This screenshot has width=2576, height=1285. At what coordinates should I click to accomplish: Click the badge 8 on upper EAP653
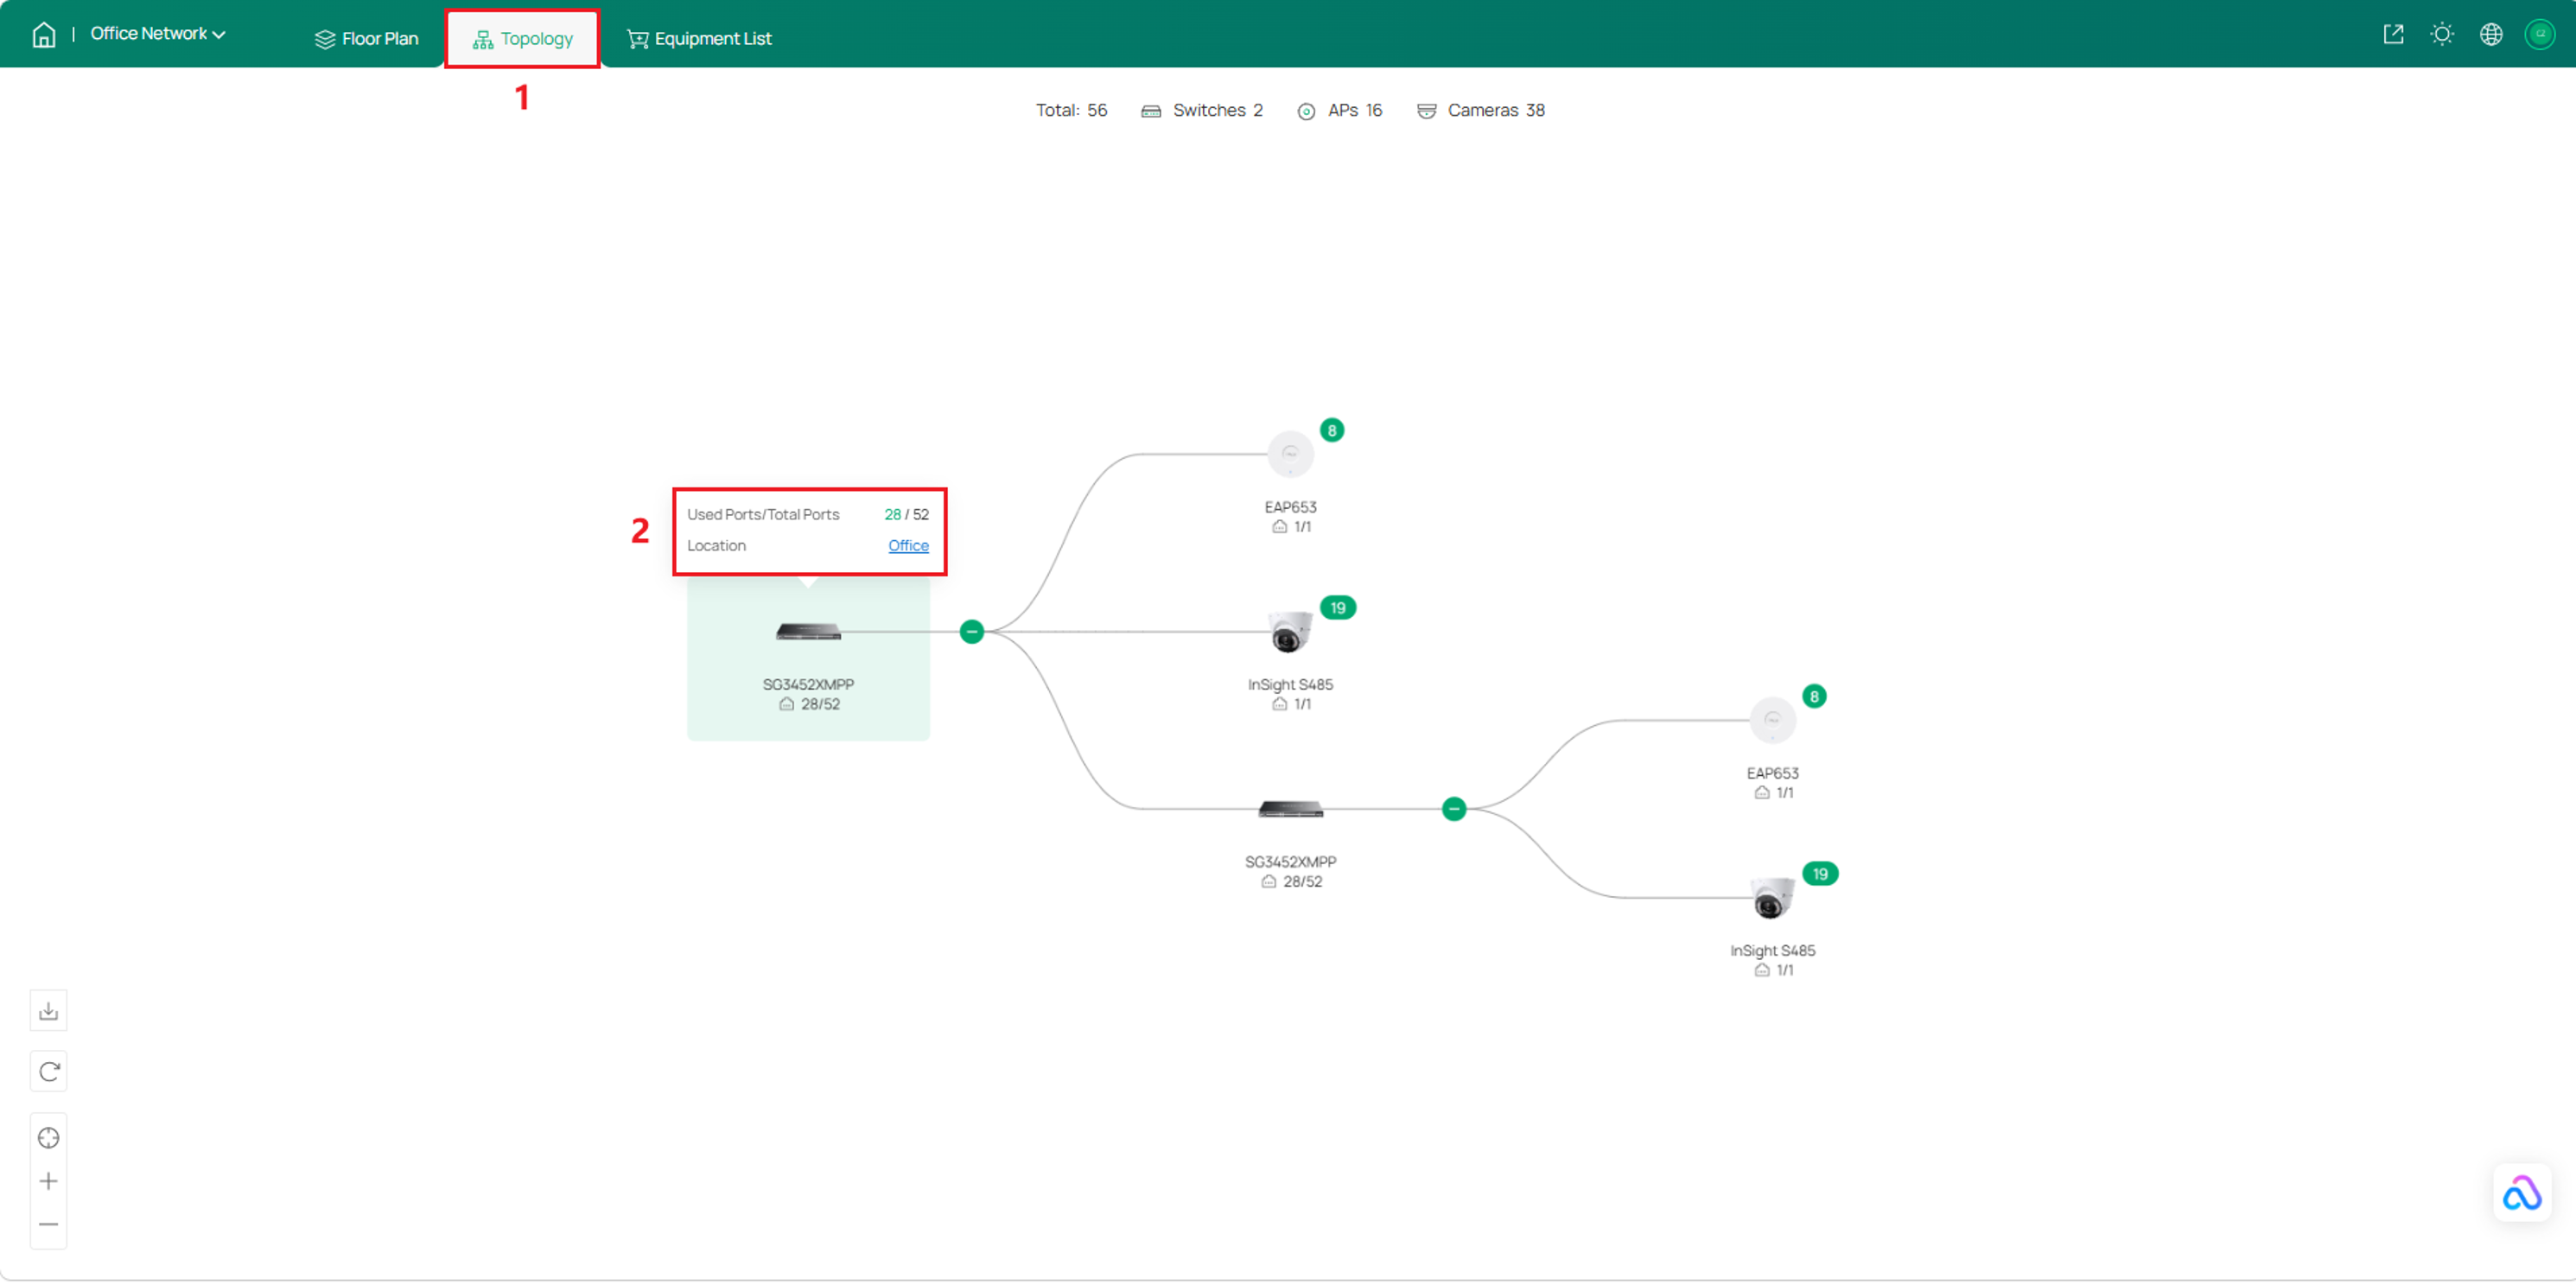tap(1332, 431)
